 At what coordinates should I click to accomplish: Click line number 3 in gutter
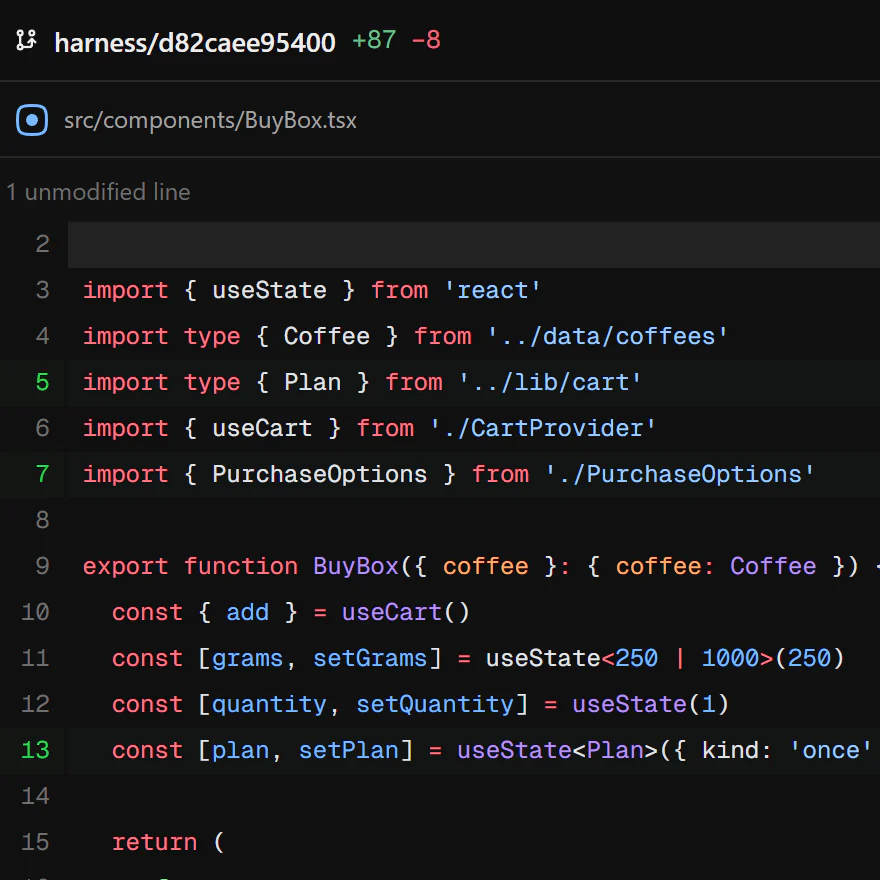(43, 290)
